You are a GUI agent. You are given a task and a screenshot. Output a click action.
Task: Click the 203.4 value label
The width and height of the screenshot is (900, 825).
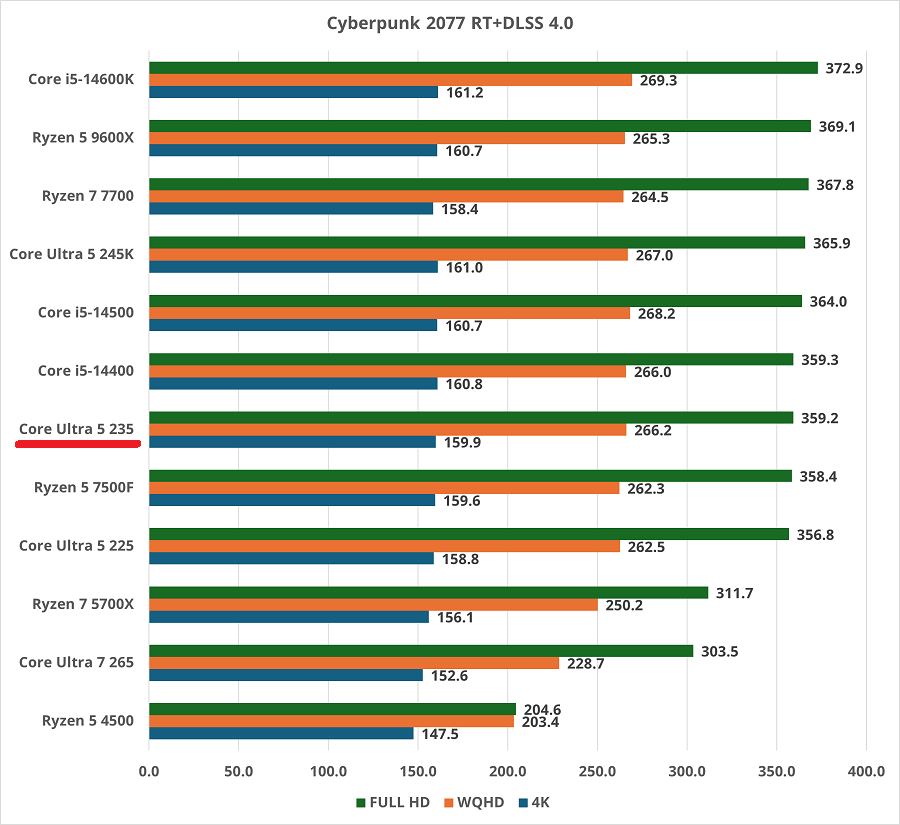pyautogui.click(x=540, y=722)
